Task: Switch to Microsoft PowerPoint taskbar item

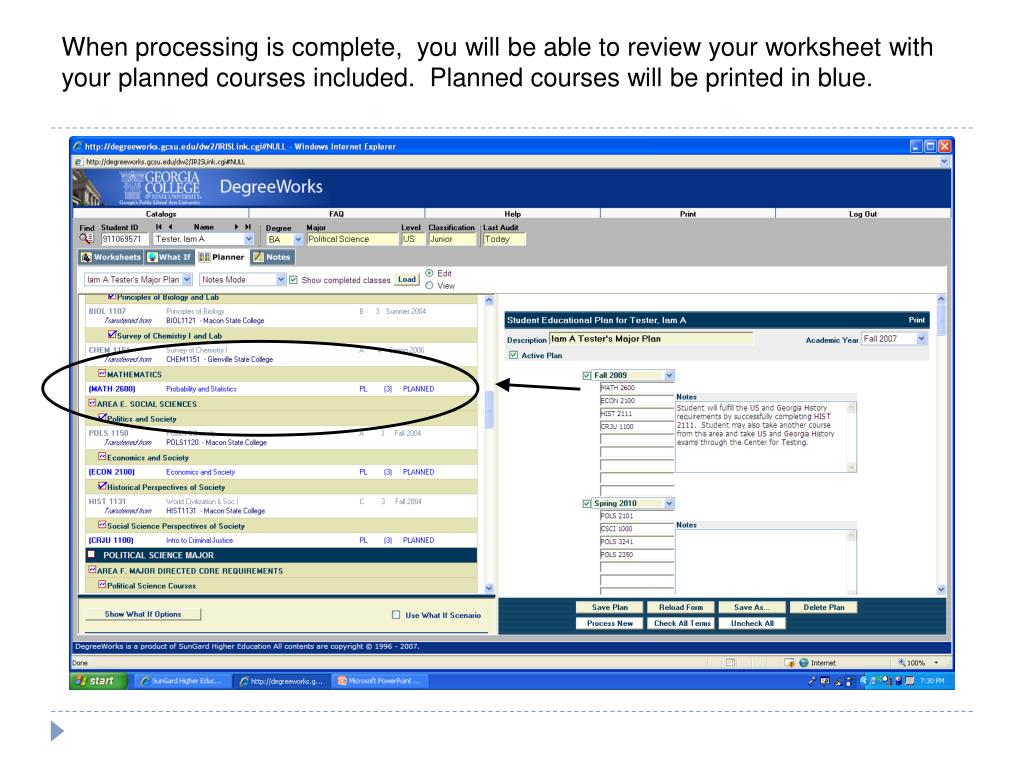Action: tap(379, 680)
